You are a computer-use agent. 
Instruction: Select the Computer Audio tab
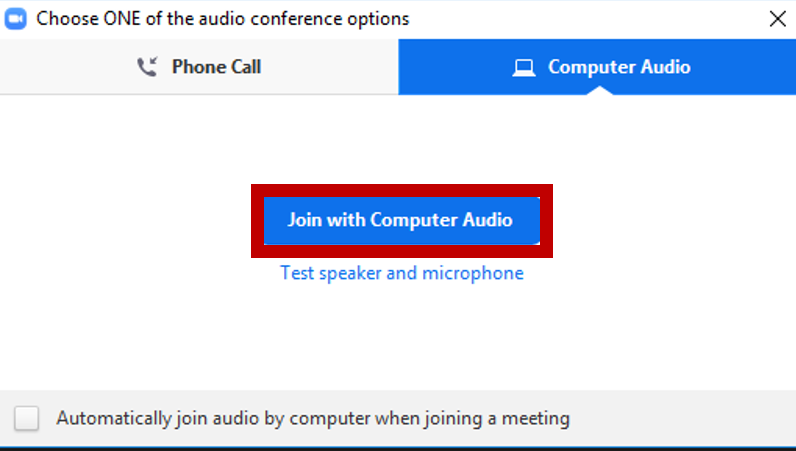[x=597, y=67]
